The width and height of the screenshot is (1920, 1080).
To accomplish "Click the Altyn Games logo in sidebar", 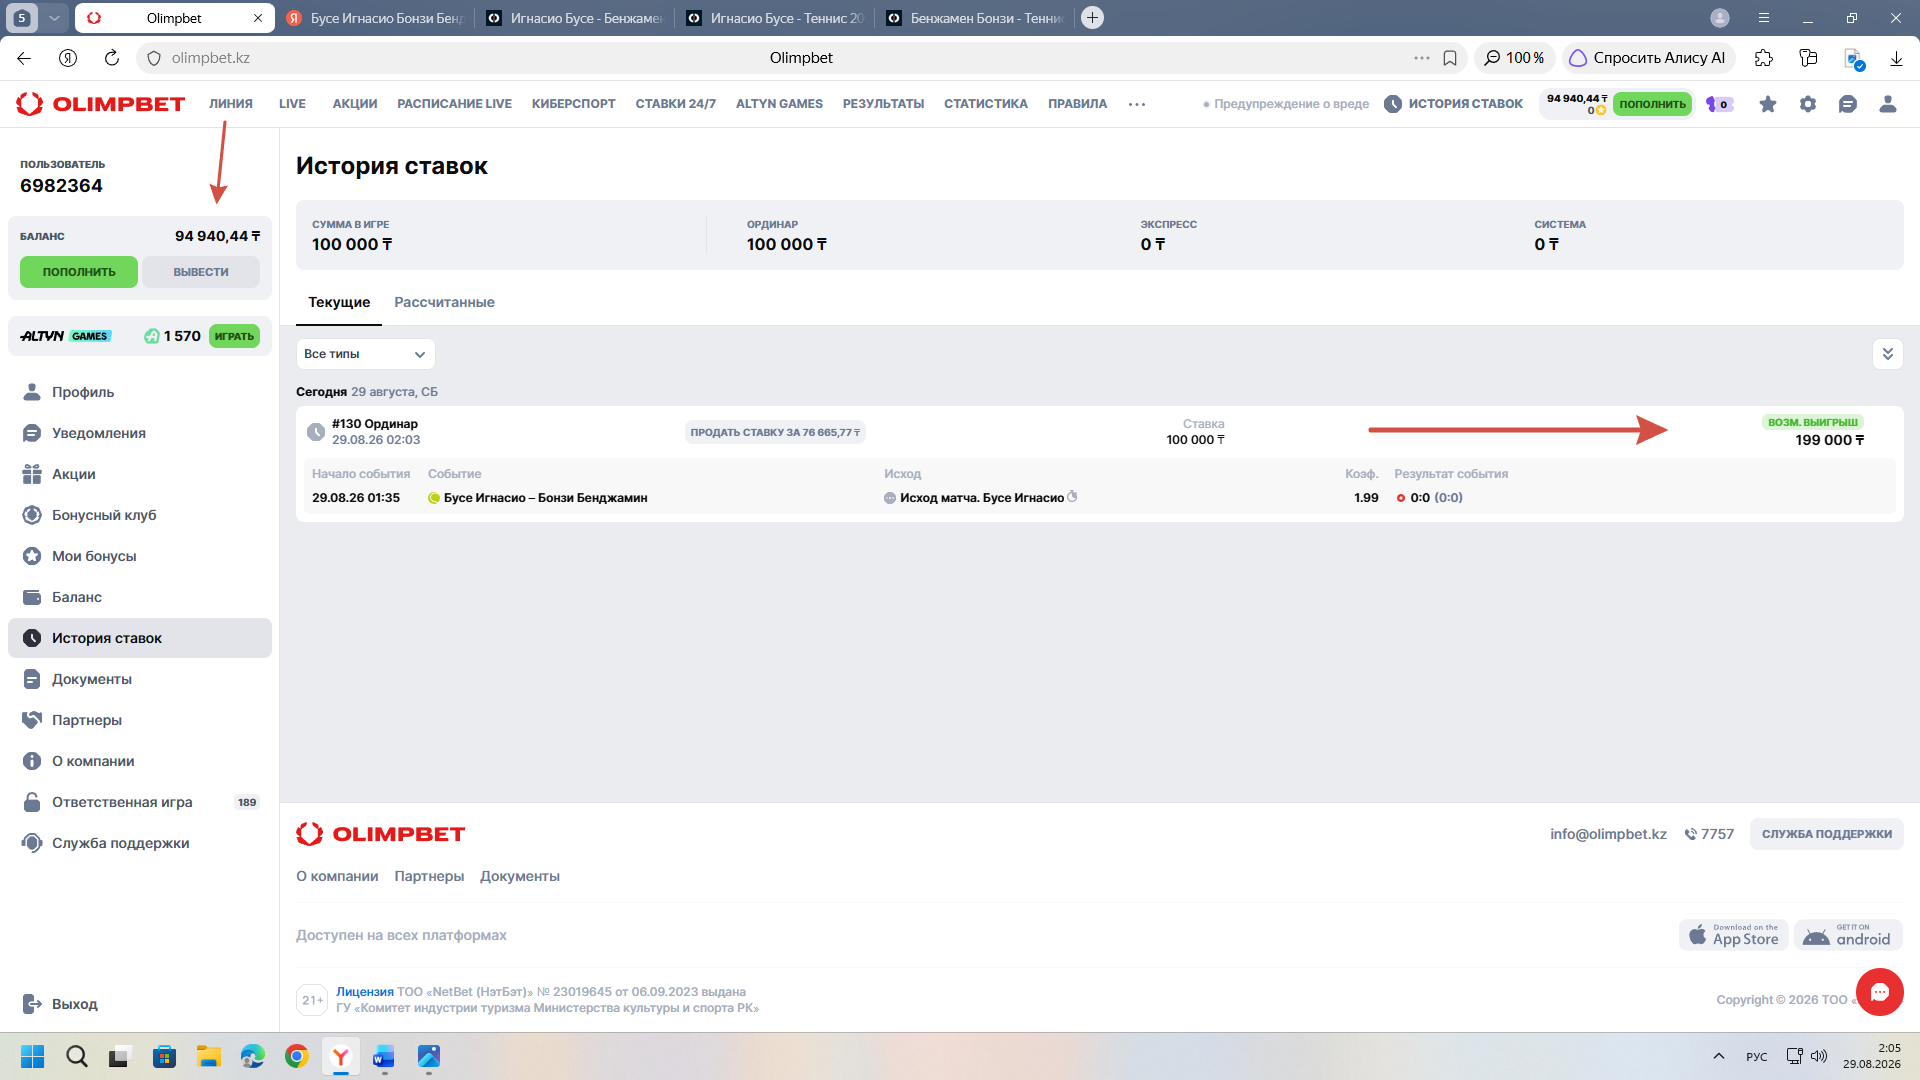I will tap(66, 336).
